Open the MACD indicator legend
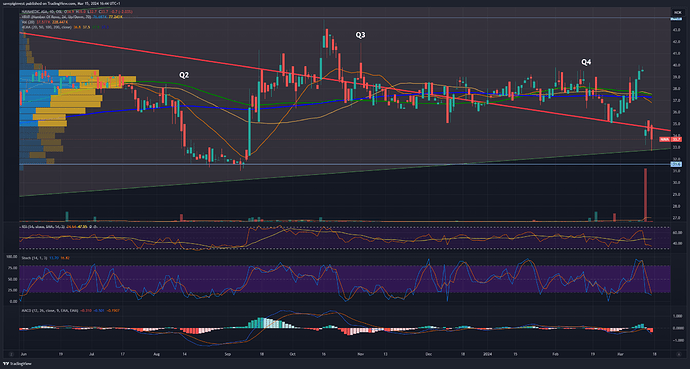This screenshot has height=369, width=690. (x=70, y=311)
